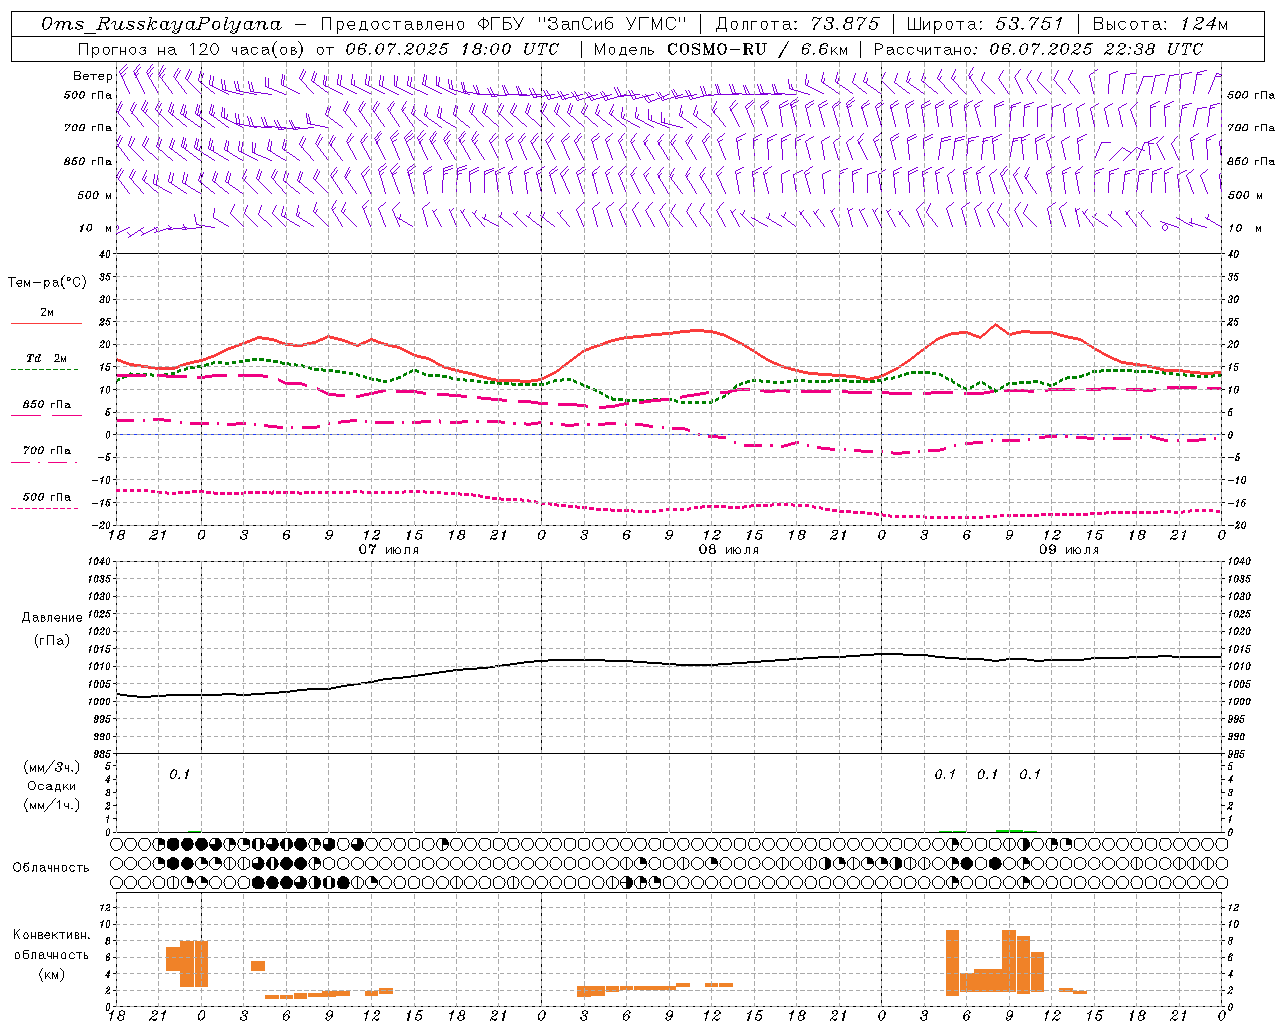Click '700 гПа' in the temperature legend
This screenshot has height=1024, width=1280.
pyautogui.click(x=47, y=451)
